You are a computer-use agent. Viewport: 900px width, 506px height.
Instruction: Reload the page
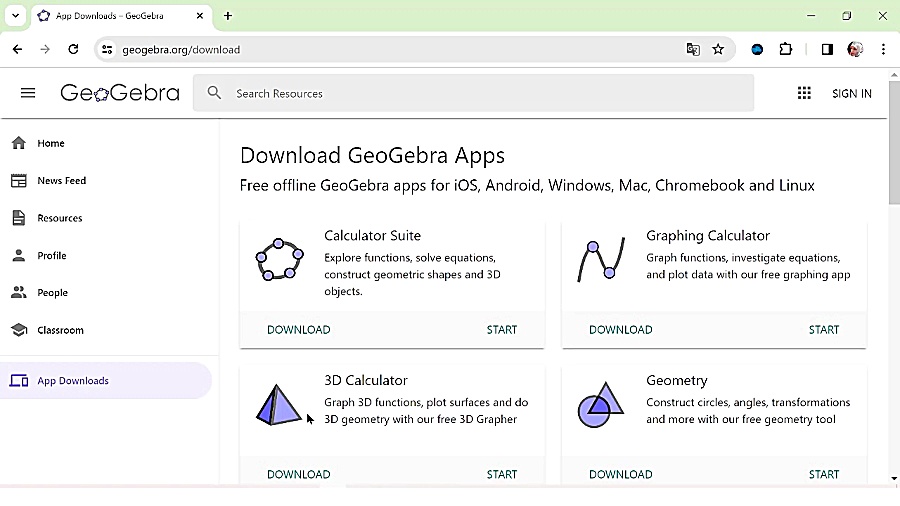pos(73,49)
